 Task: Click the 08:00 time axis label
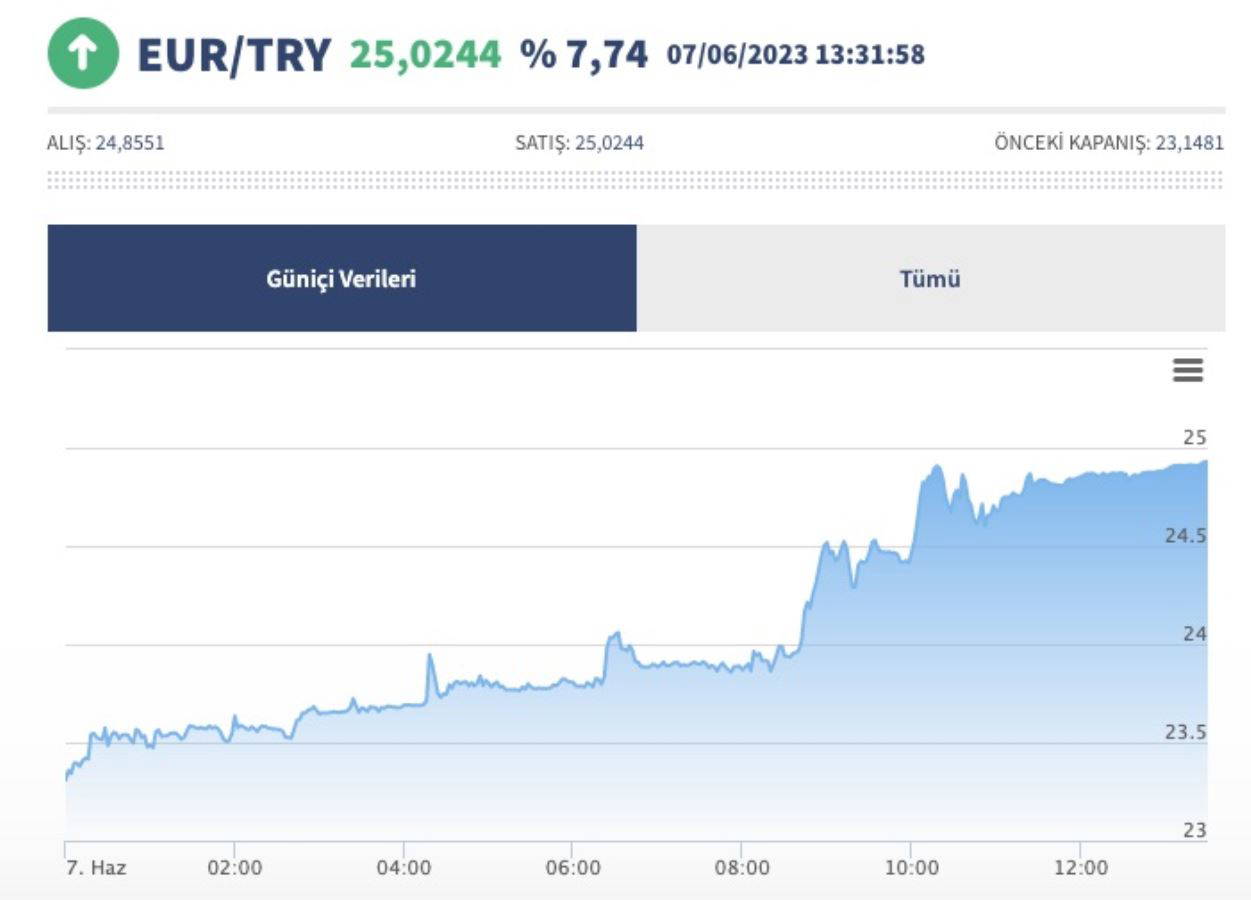coord(742,867)
